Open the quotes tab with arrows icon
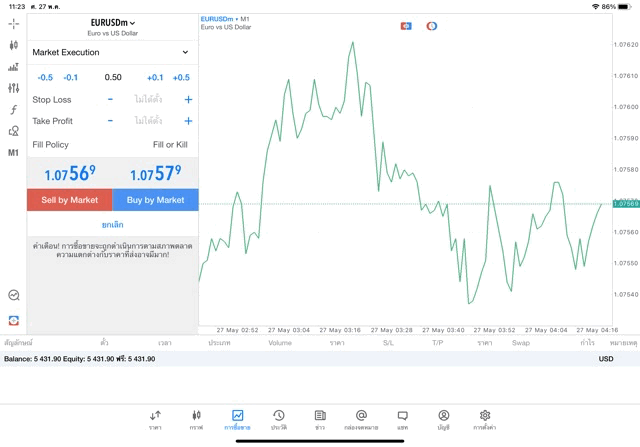The height and width of the screenshot is (447, 640). click(x=155, y=420)
